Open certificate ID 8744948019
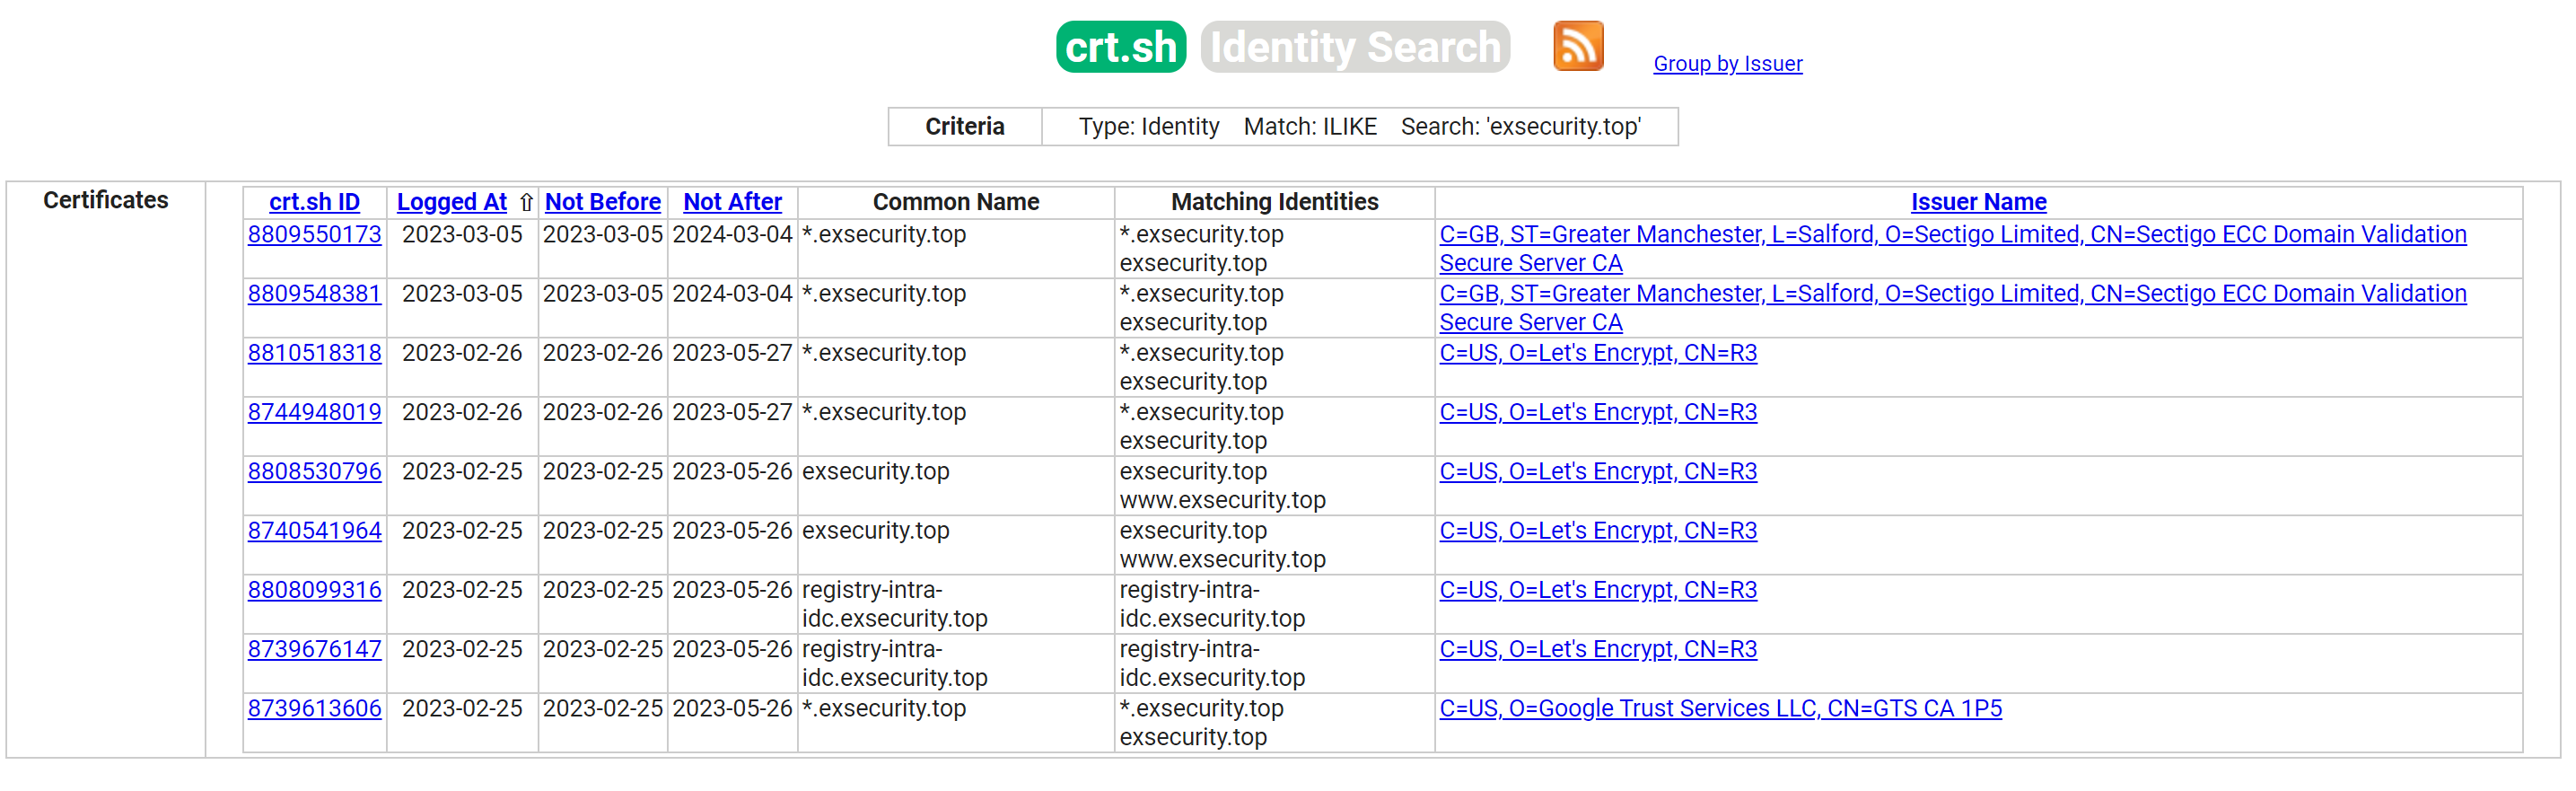2576x791 pixels. (x=314, y=411)
